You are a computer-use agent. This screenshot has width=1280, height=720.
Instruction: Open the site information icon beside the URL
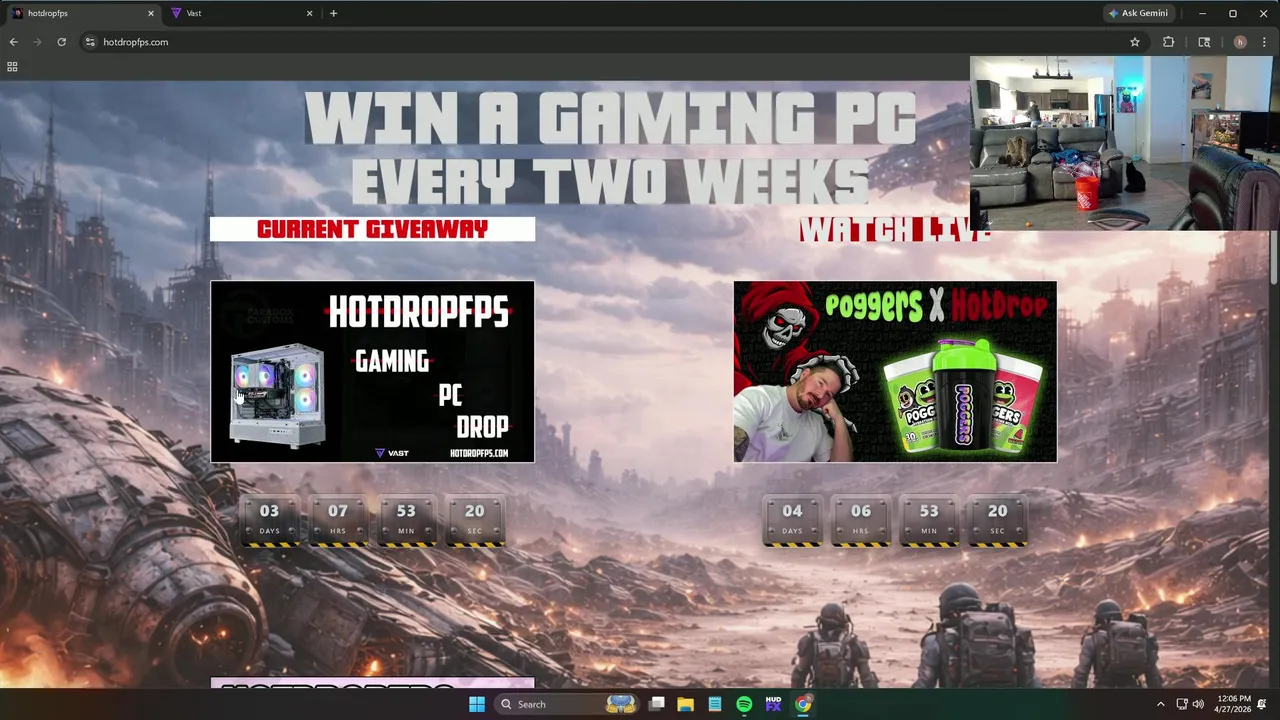pyautogui.click(x=90, y=42)
